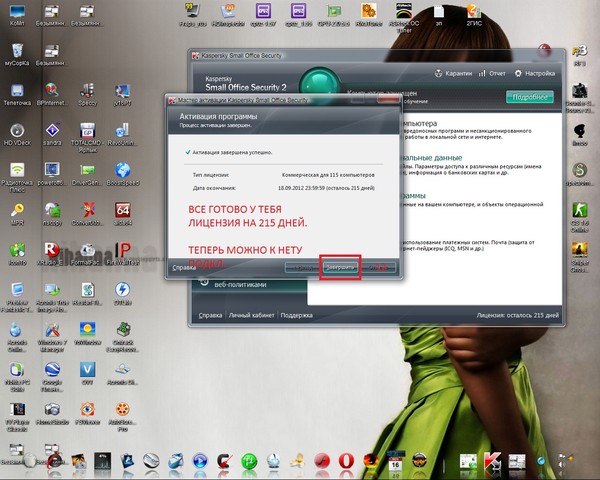
Task: Open the Google Earth desktop icon
Action: click(x=52, y=377)
